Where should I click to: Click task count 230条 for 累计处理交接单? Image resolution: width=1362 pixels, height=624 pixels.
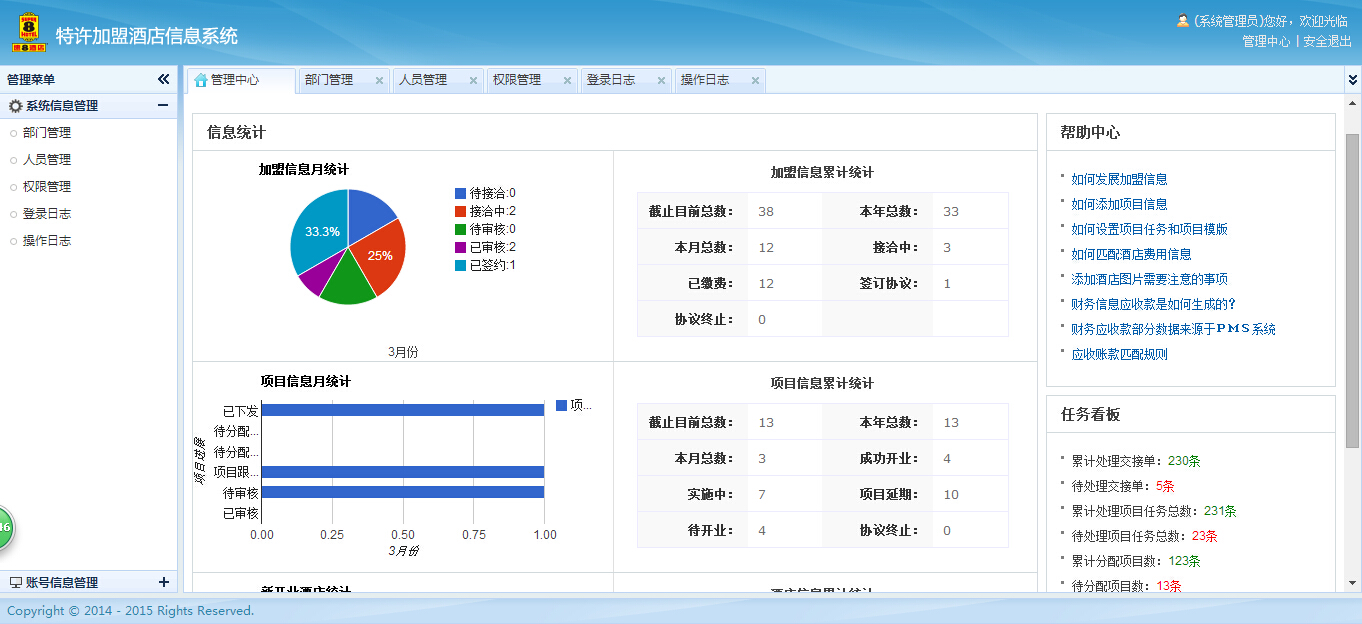[x=1184, y=461]
